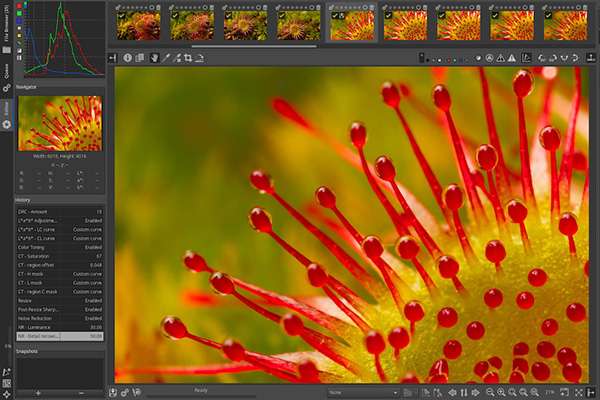Toggle the left panel visibility icon

click(112, 58)
